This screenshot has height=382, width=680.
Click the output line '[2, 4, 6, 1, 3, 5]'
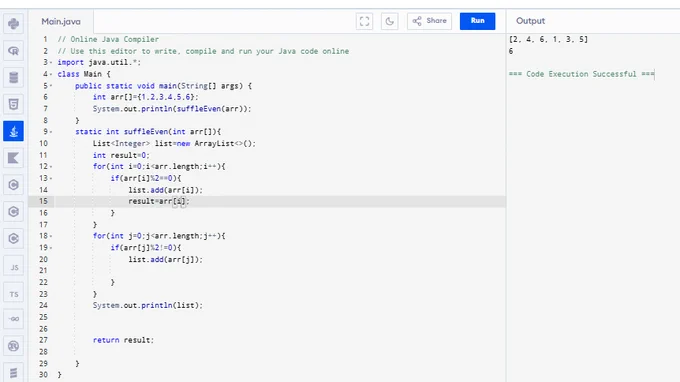tap(548, 39)
